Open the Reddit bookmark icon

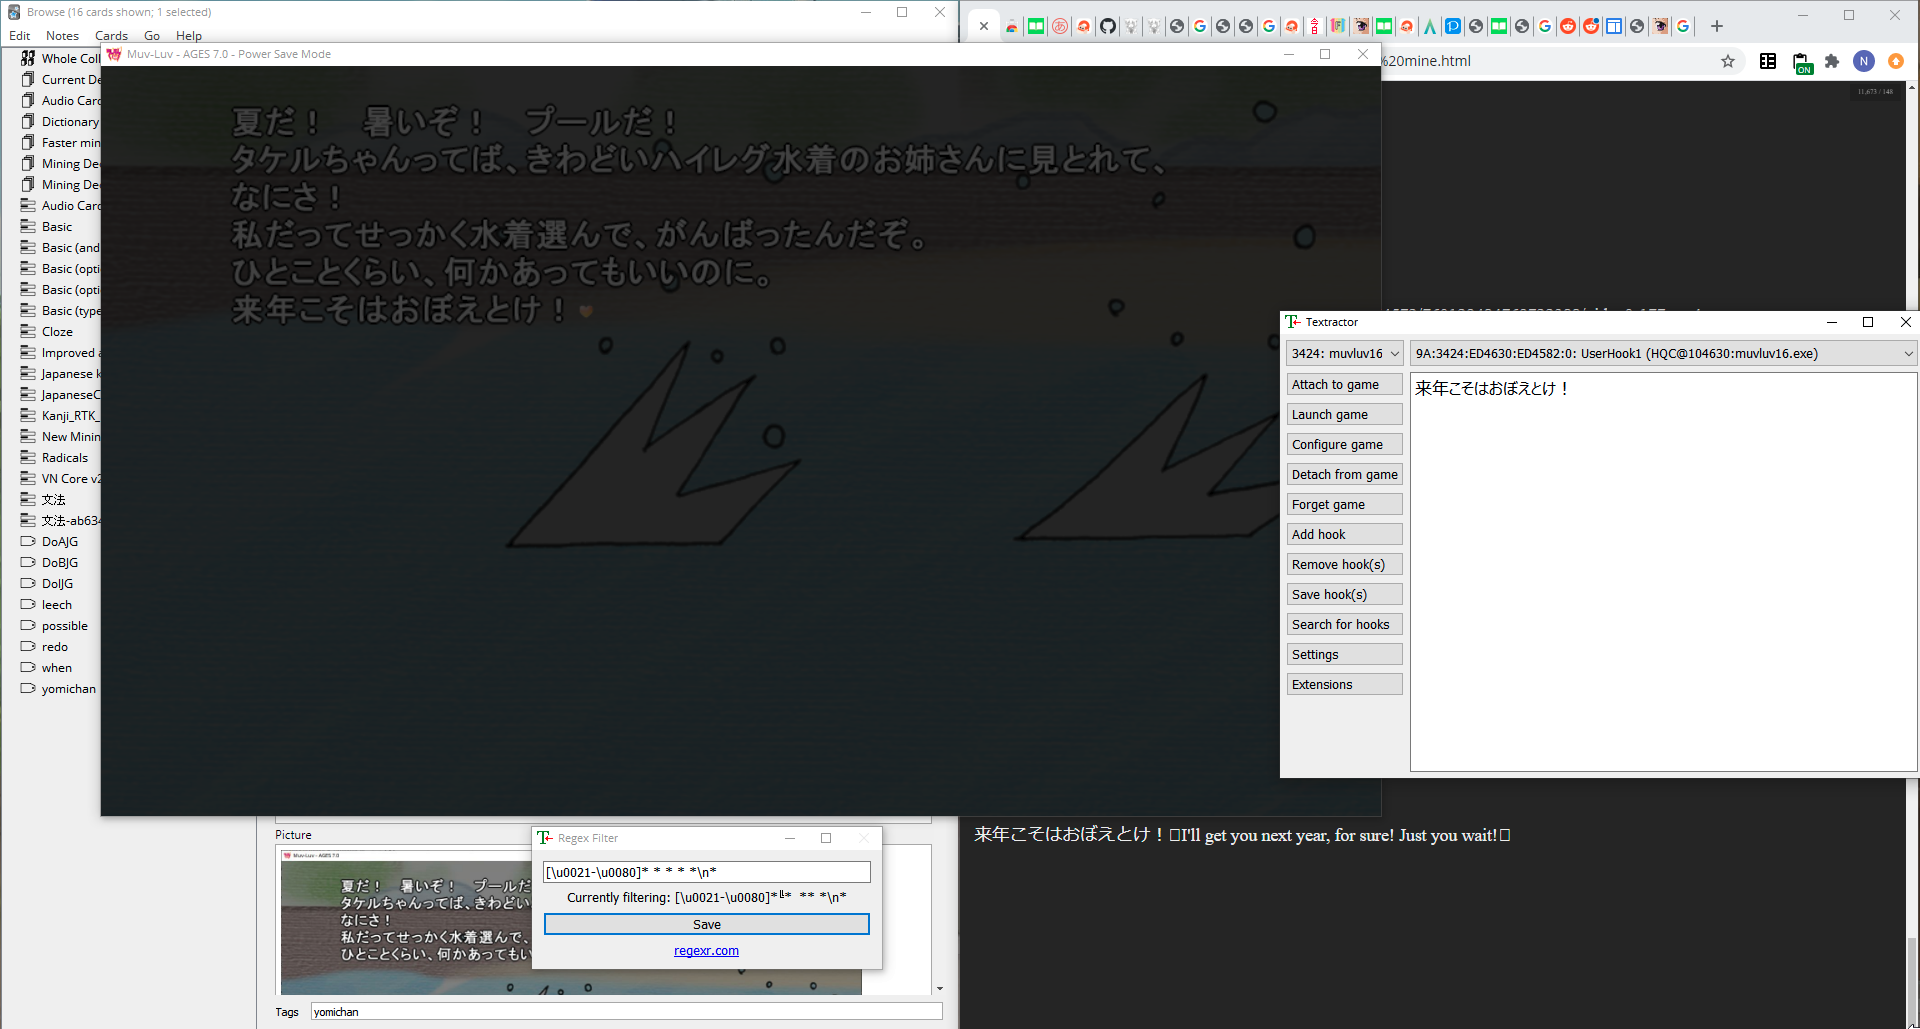1568,27
